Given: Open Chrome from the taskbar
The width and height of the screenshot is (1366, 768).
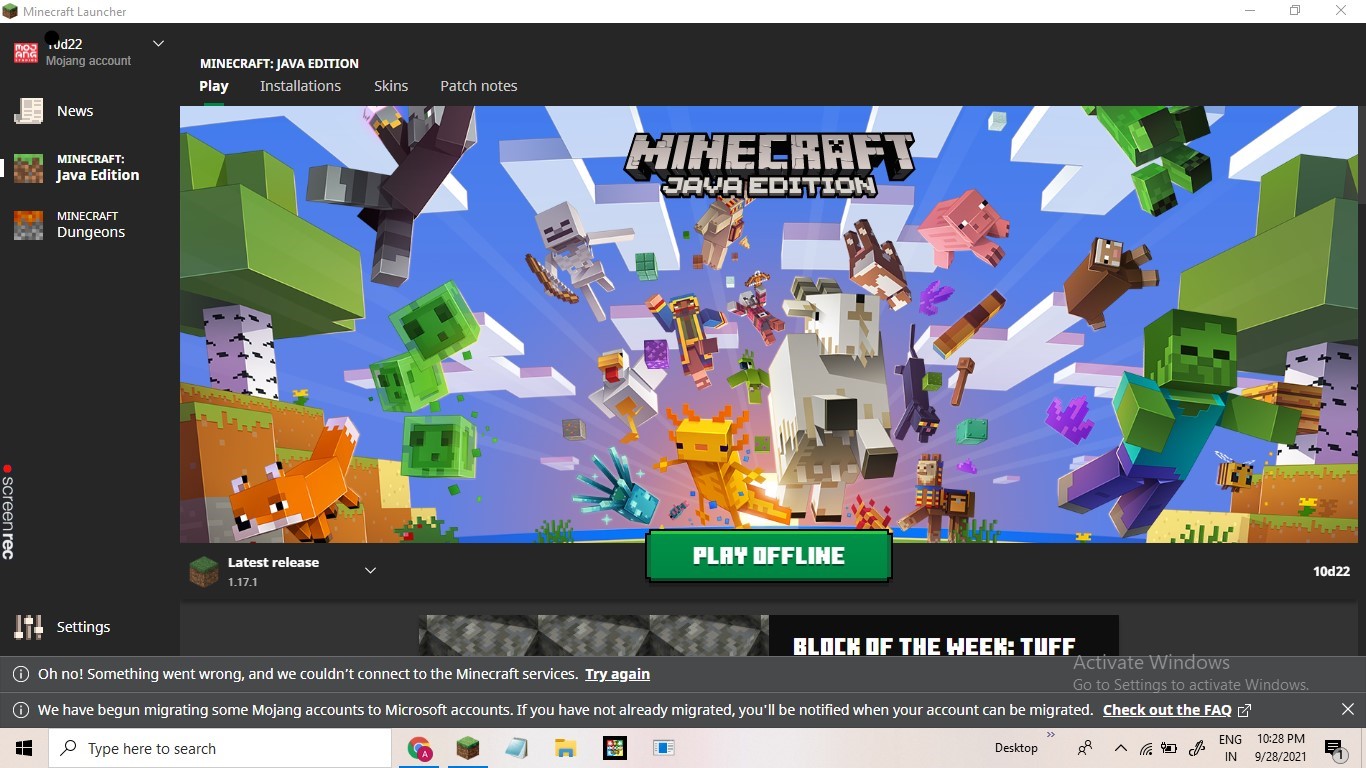Looking at the screenshot, I should [x=419, y=748].
